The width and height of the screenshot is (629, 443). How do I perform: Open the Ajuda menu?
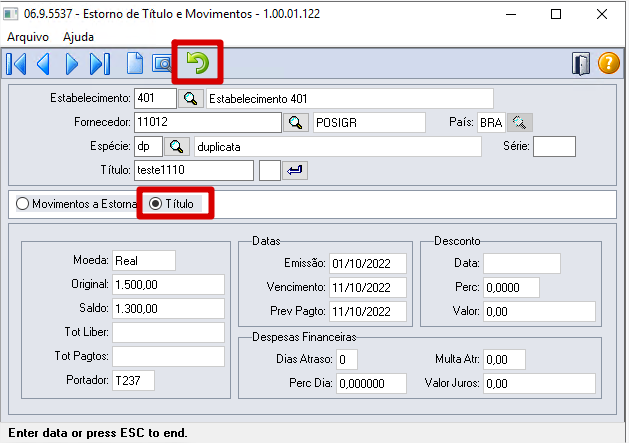click(79, 37)
